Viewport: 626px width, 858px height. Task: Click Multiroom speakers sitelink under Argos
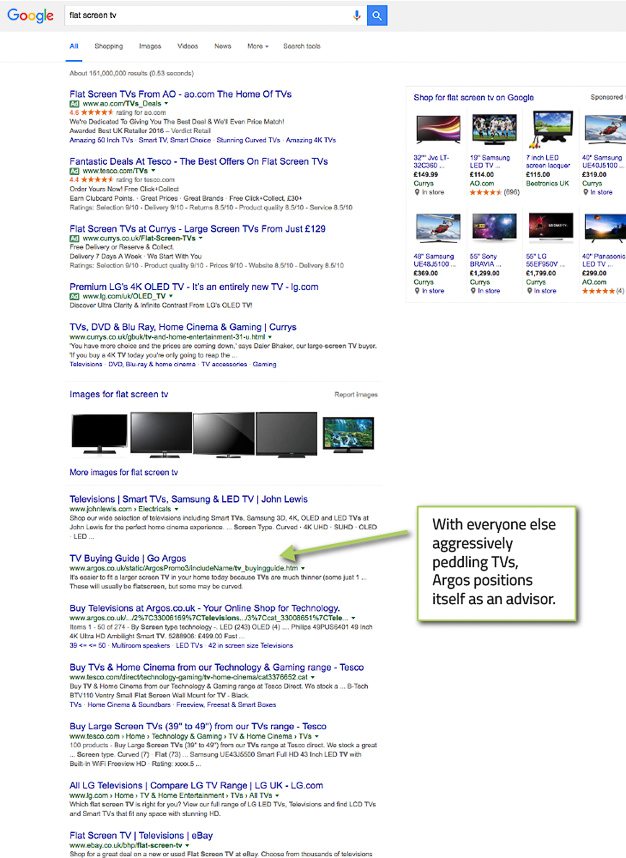pyautogui.click(x=141, y=646)
